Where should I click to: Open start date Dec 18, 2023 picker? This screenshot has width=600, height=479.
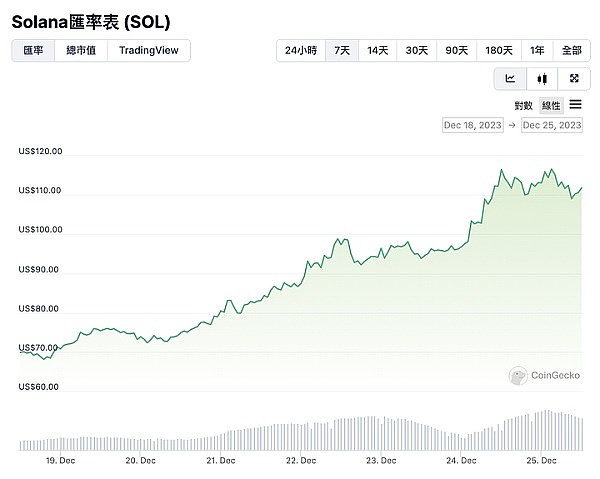tap(472, 125)
